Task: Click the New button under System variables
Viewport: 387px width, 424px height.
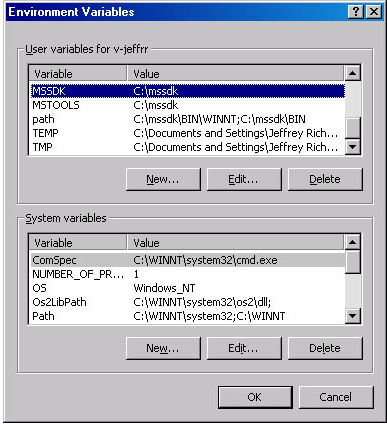Action: [163, 348]
